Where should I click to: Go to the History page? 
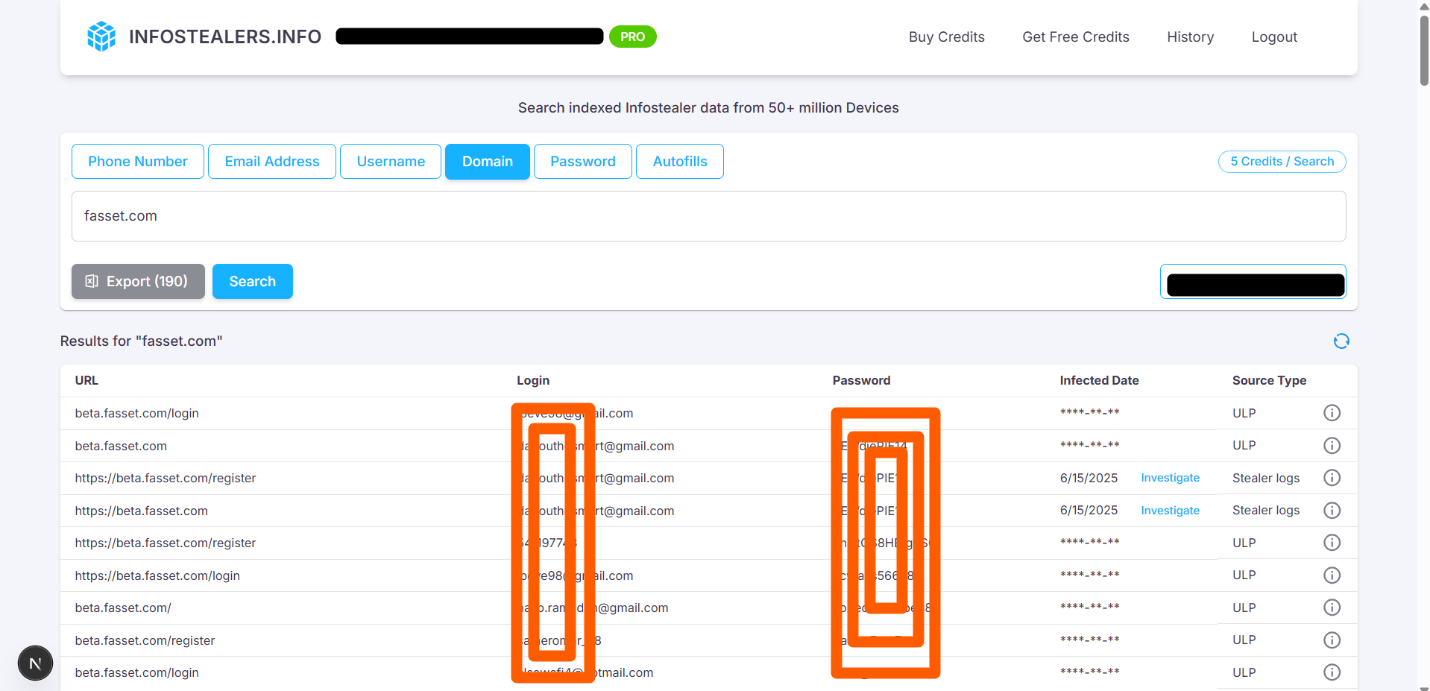[x=1190, y=37]
